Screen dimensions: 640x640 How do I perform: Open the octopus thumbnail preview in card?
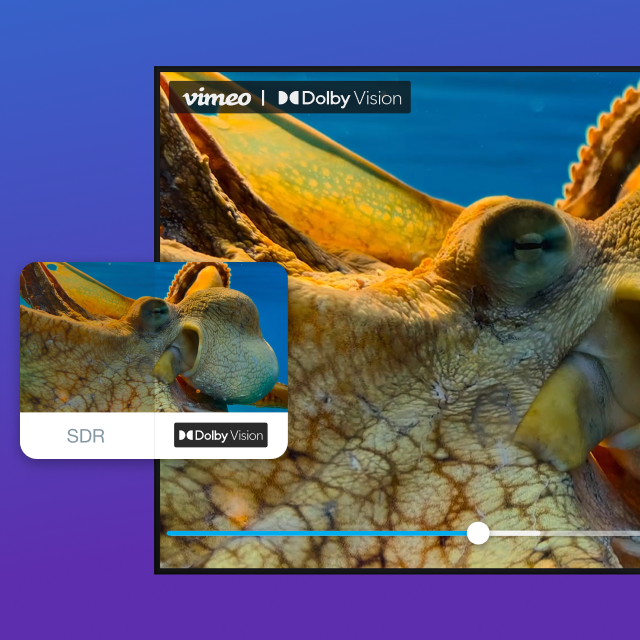point(153,337)
